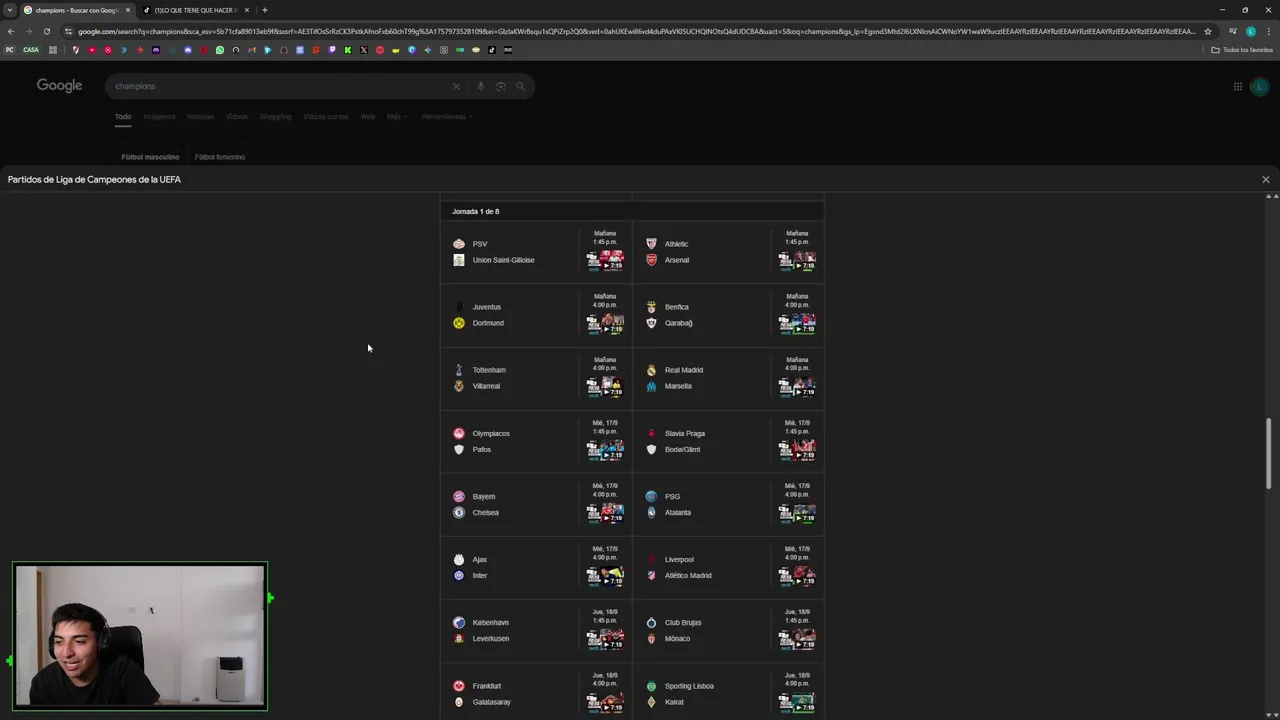Open the Benfica vs Qarabağ match

(728, 315)
